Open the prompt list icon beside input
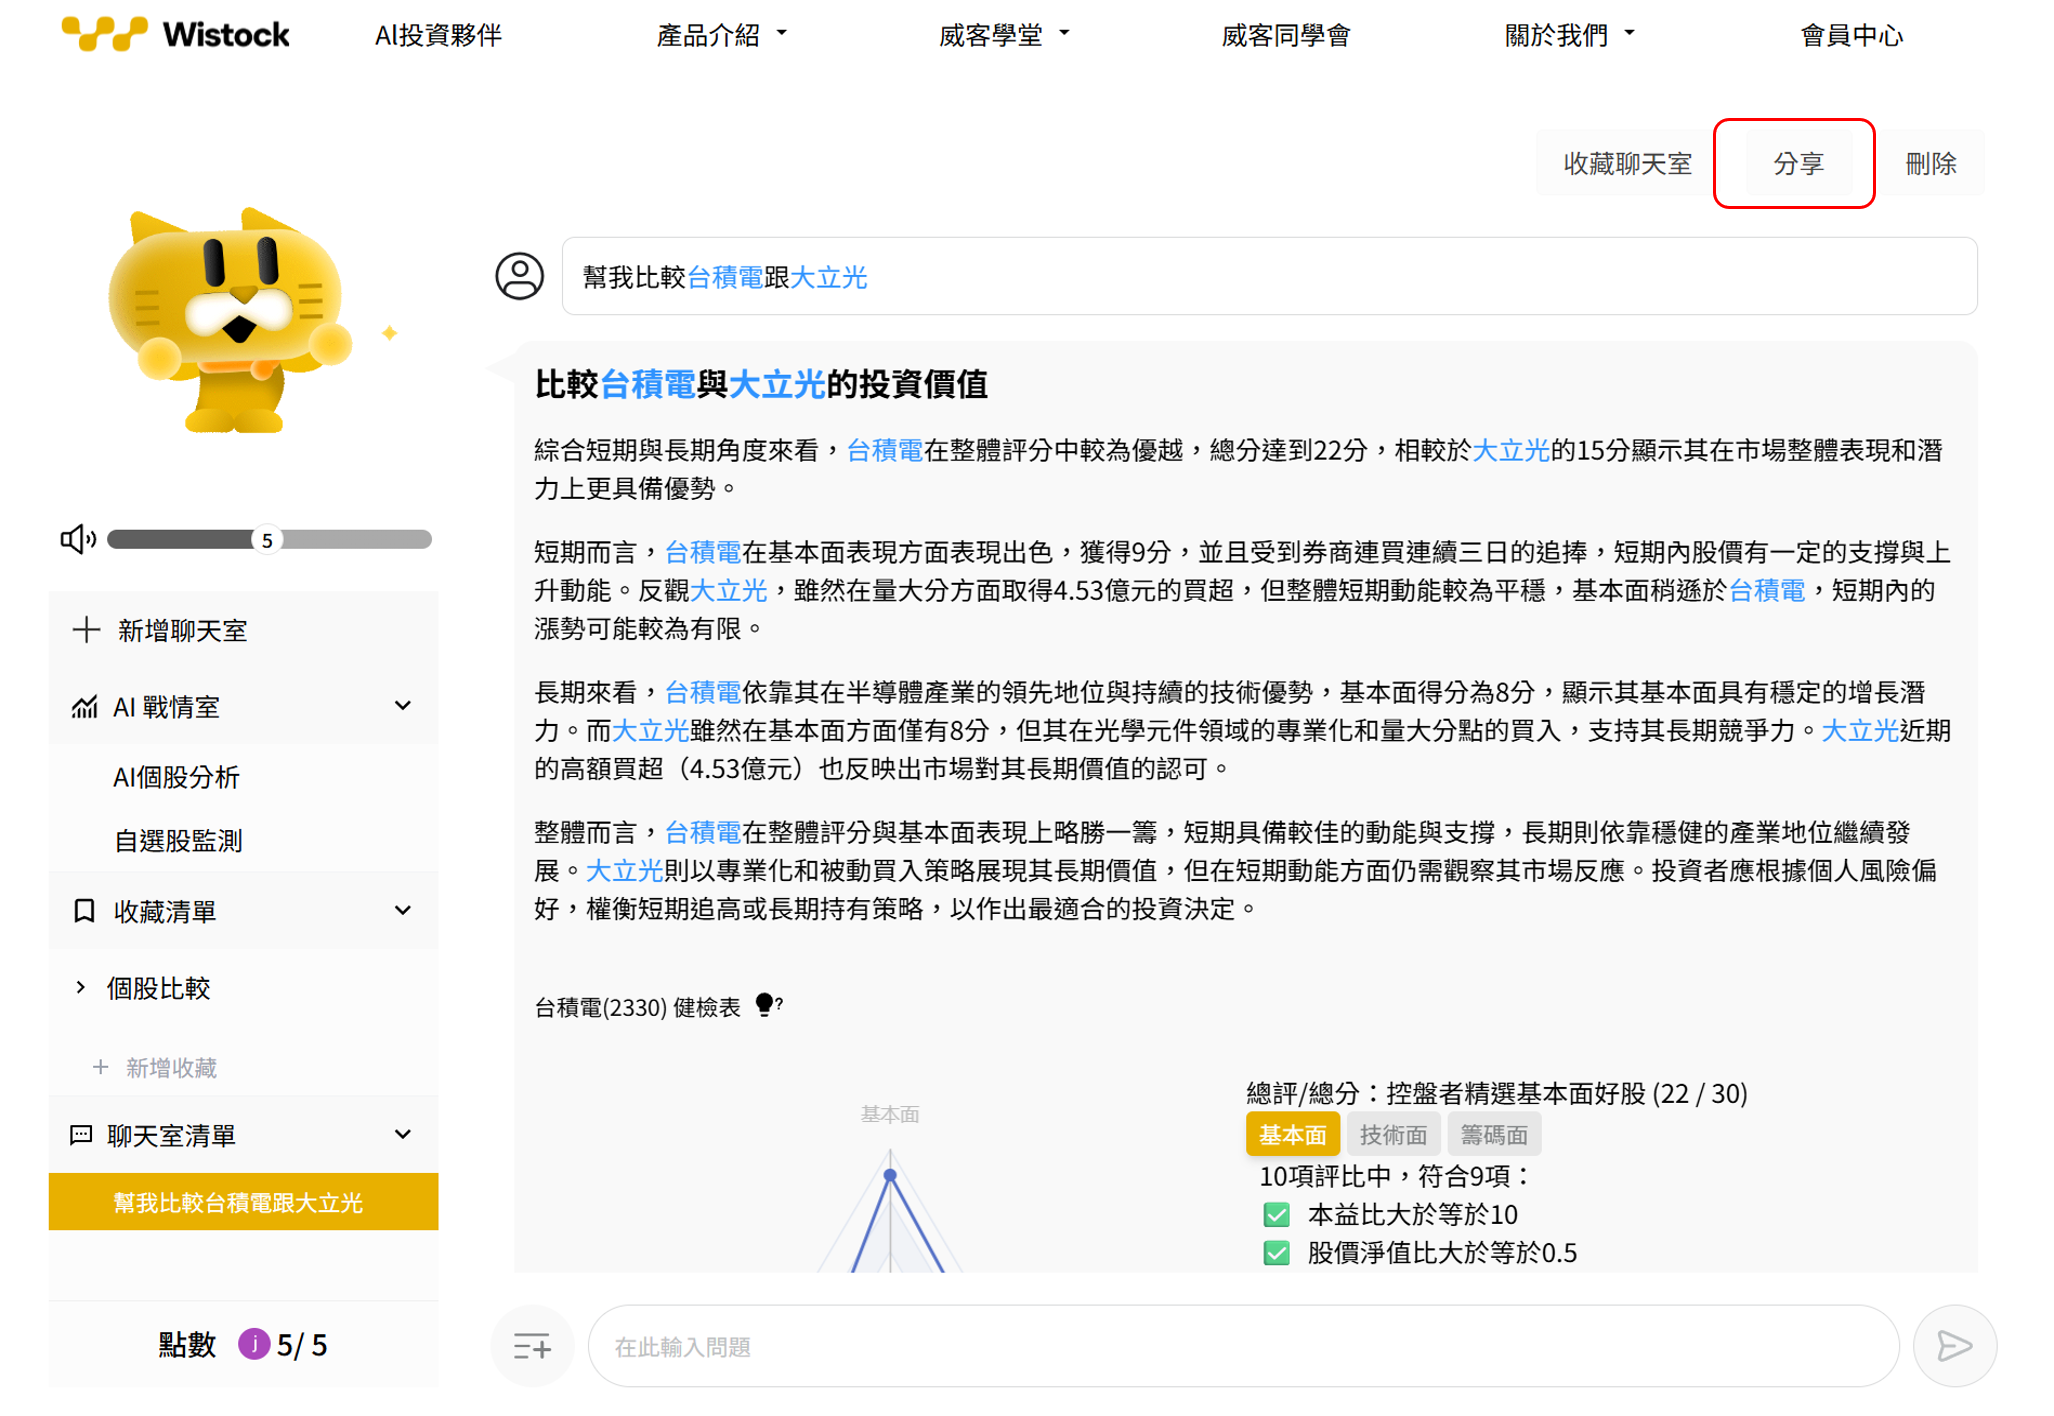Image resolution: width=2054 pixels, height=1416 pixels. (532, 1346)
